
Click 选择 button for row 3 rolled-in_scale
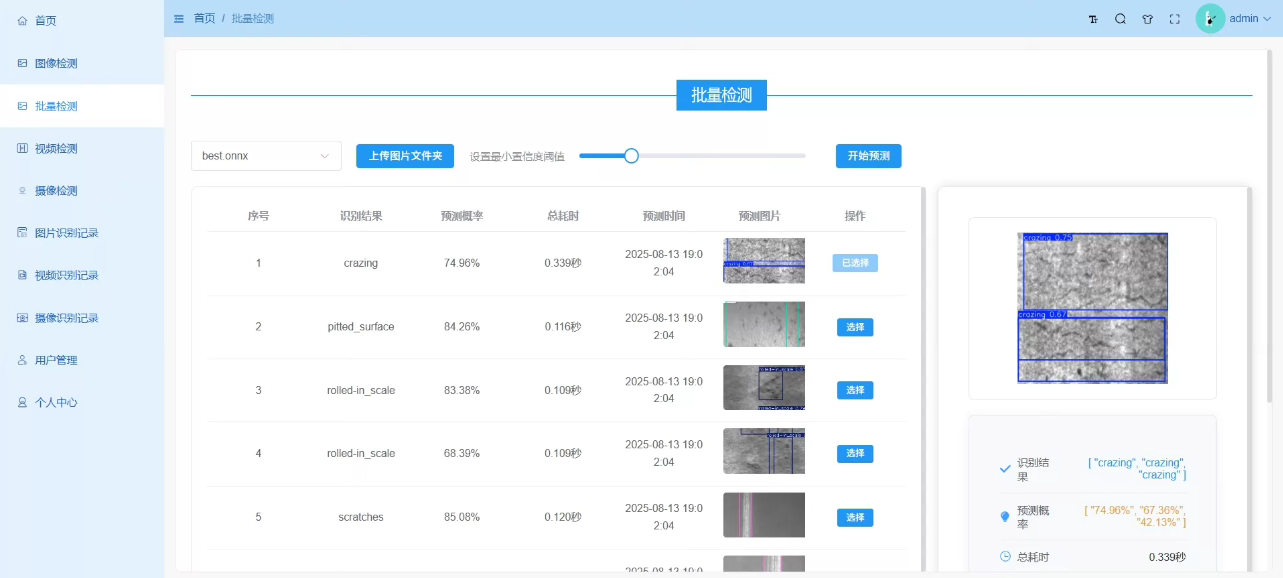pyautogui.click(x=855, y=390)
